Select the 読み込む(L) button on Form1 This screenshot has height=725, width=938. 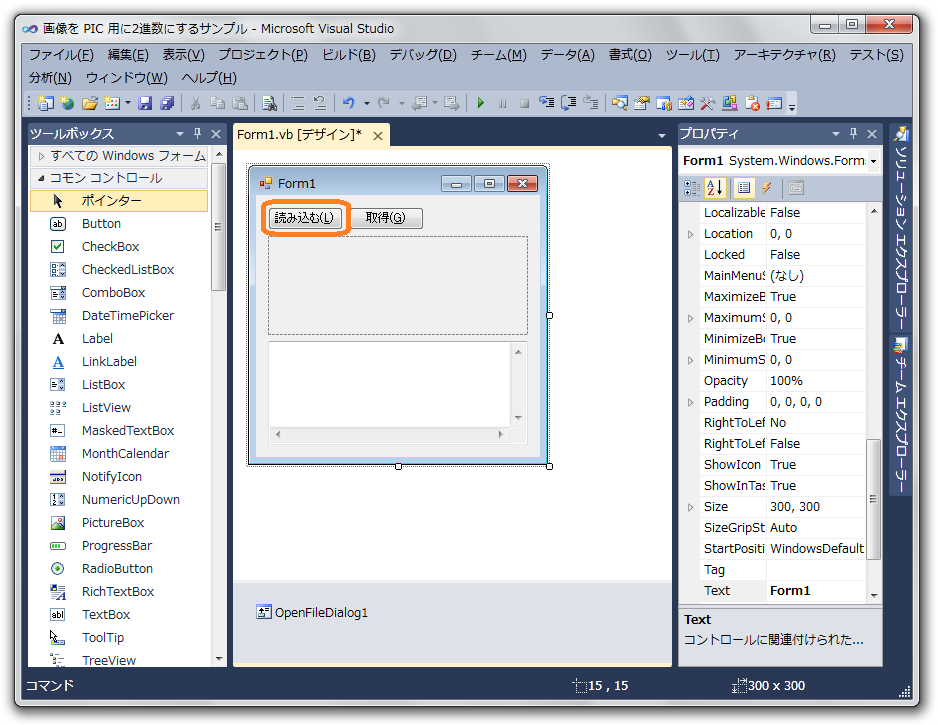pos(304,218)
